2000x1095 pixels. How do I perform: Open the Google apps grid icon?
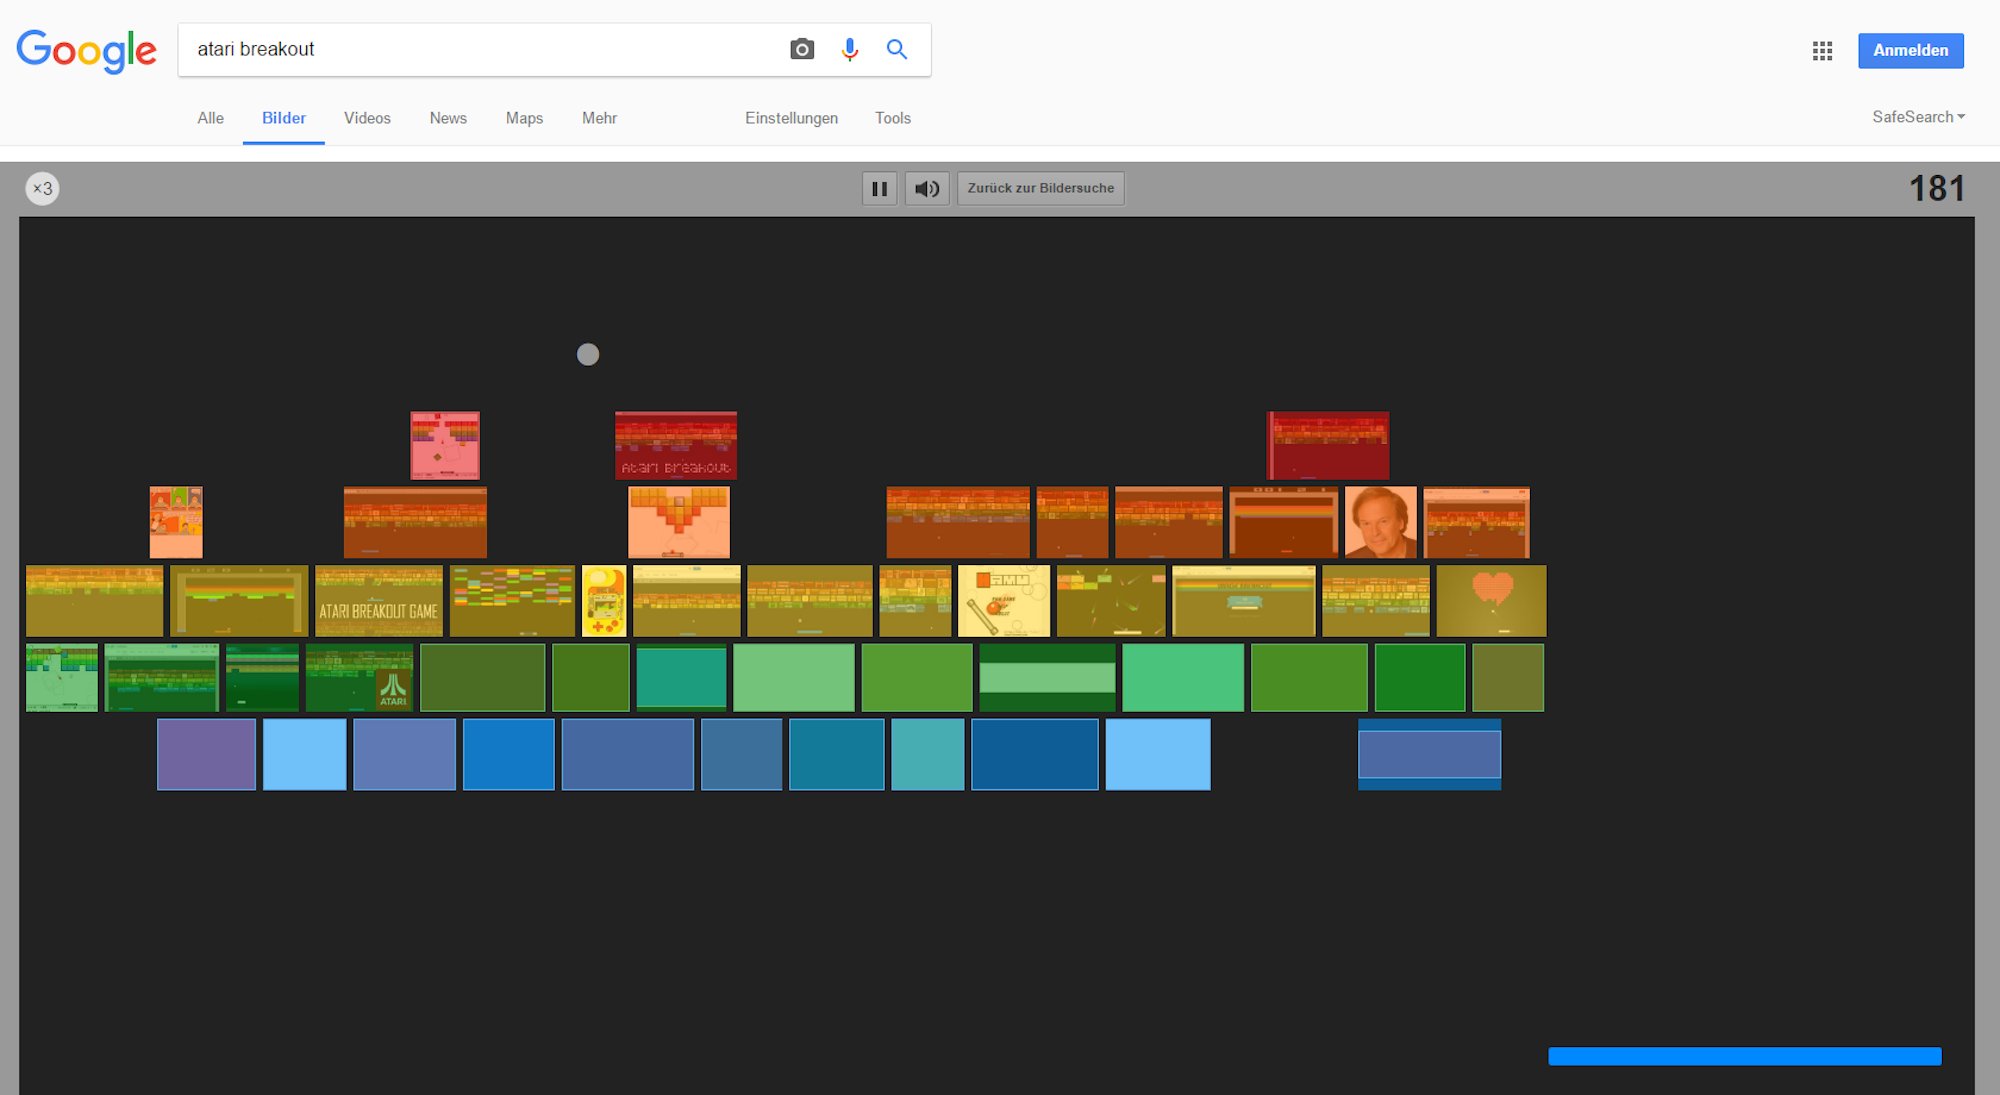(1822, 51)
